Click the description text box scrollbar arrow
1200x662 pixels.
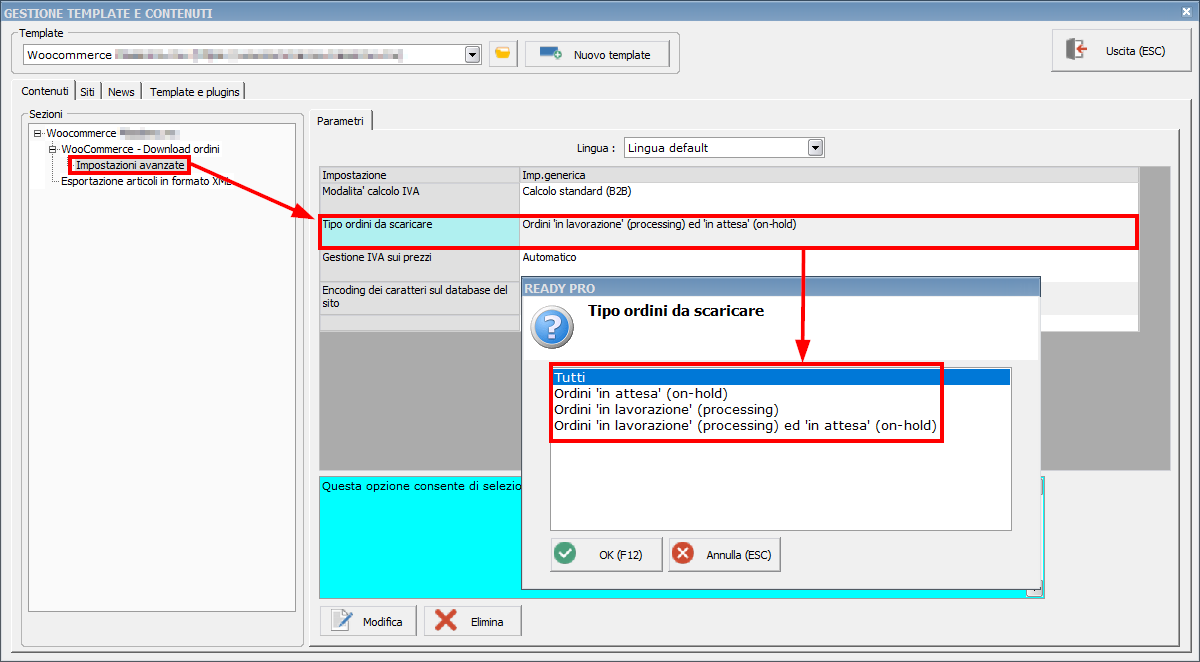(1034, 591)
